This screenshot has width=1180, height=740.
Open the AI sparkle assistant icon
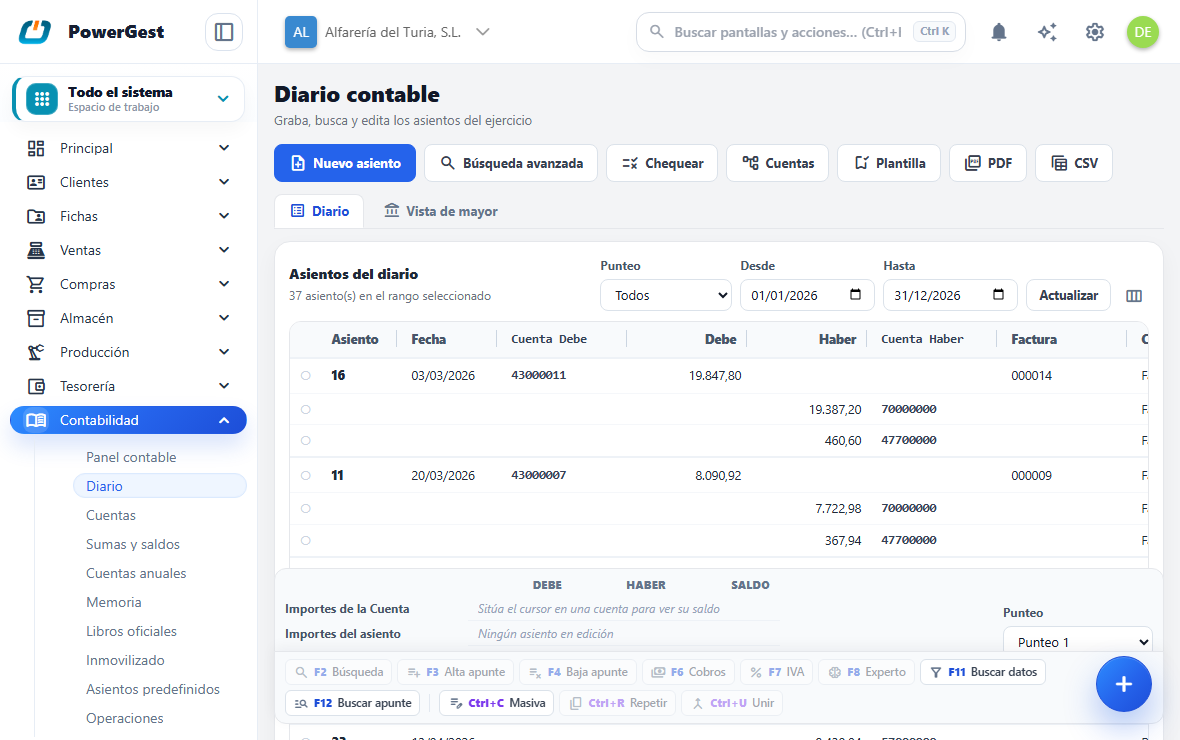click(x=1047, y=32)
